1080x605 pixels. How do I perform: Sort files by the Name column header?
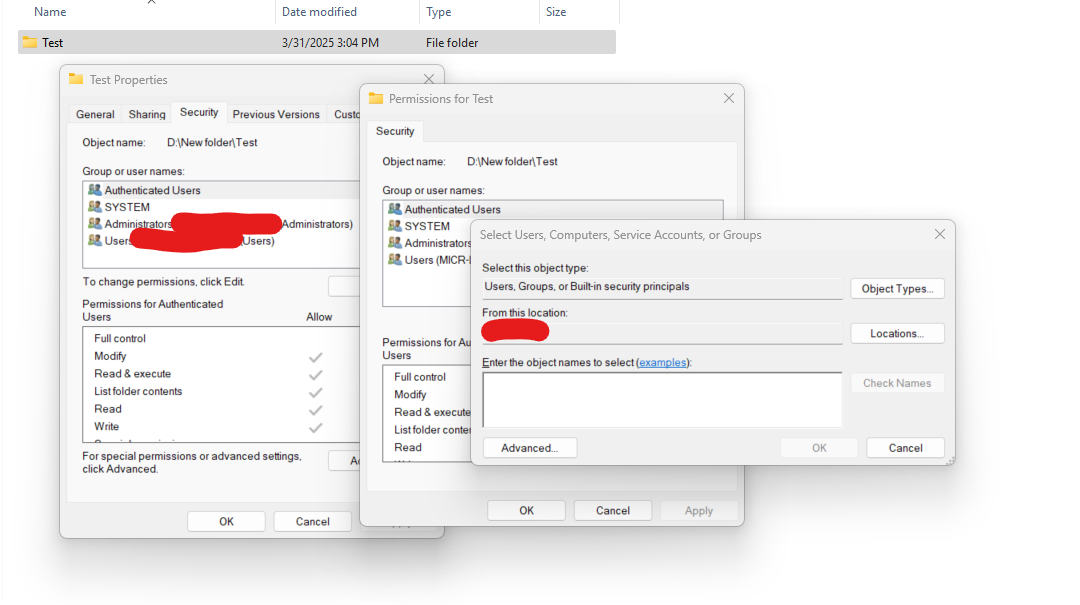[50, 12]
